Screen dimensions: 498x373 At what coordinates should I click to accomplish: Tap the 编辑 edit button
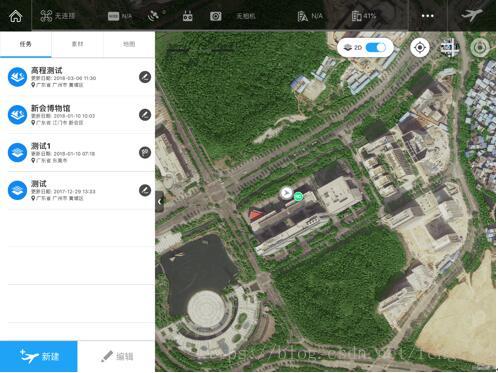(117, 356)
